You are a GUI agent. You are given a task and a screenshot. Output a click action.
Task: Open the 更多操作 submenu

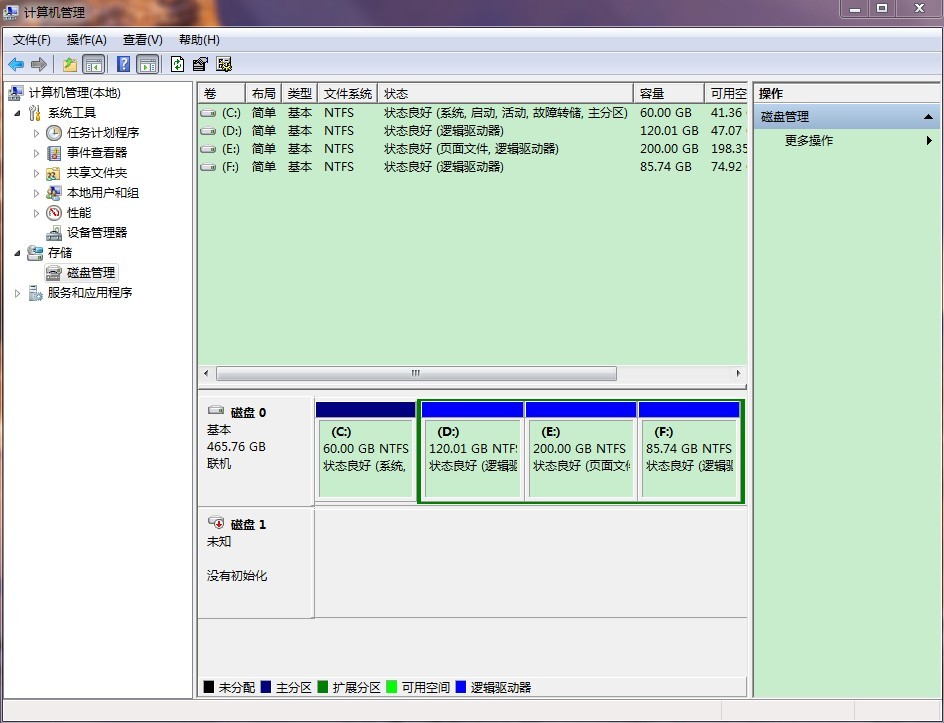point(847,140)
